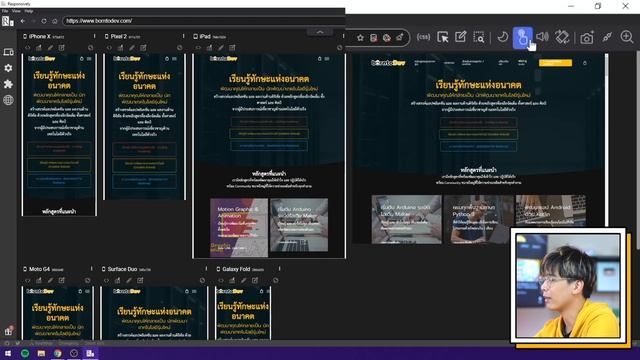
Task: Open Responsively app in taskbar
Action: click(90, 353)
